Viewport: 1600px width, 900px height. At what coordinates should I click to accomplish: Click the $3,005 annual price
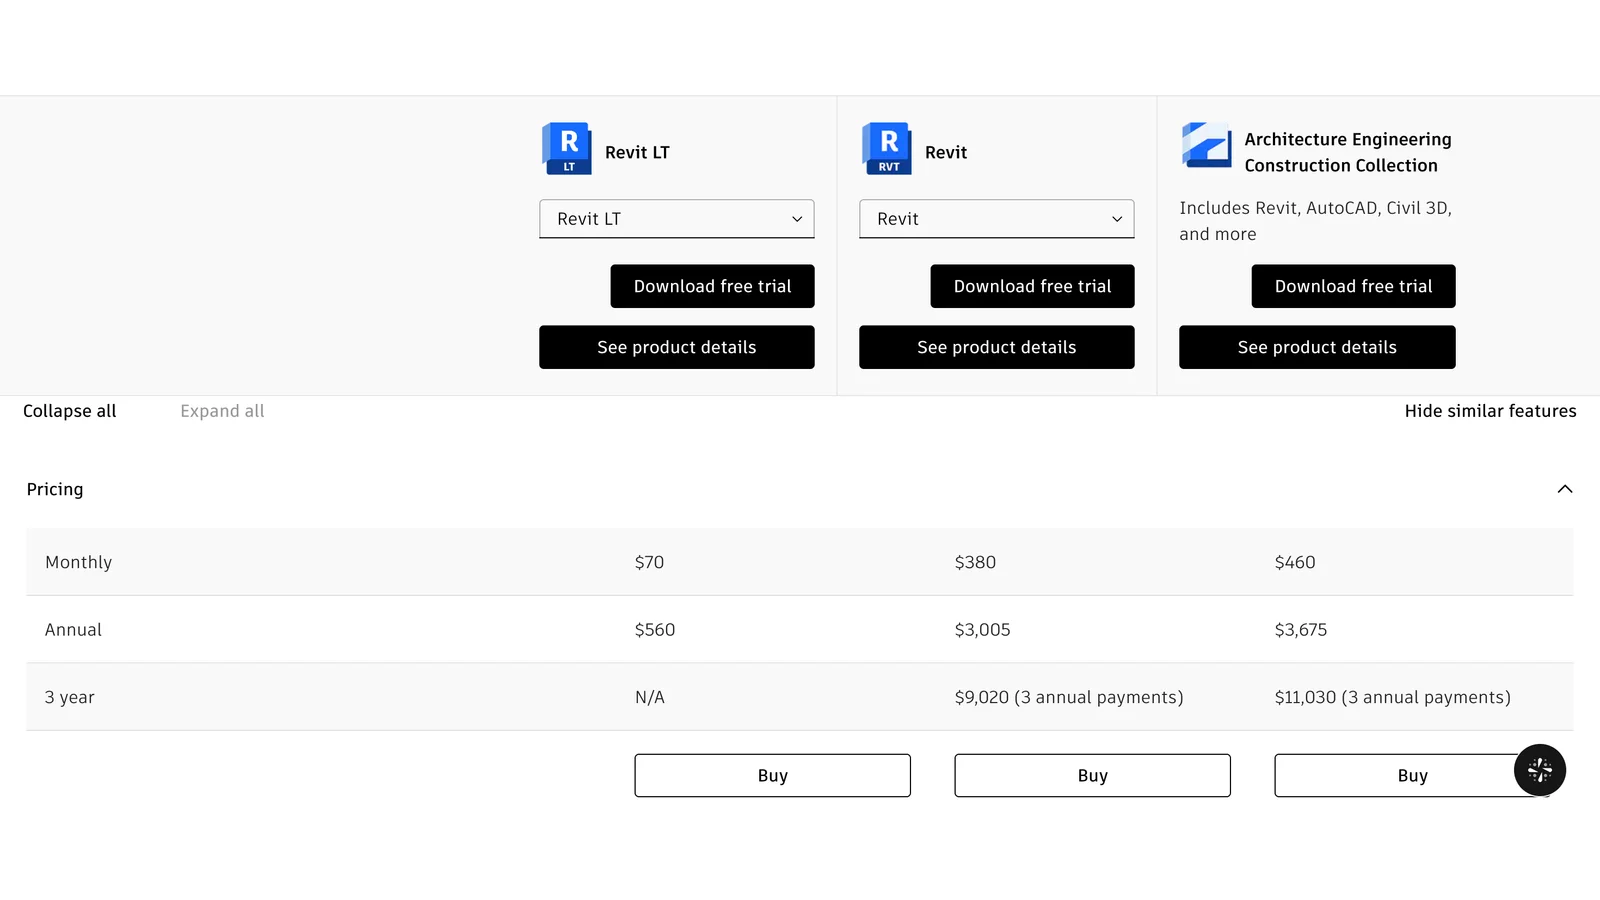tap(982, 630)
